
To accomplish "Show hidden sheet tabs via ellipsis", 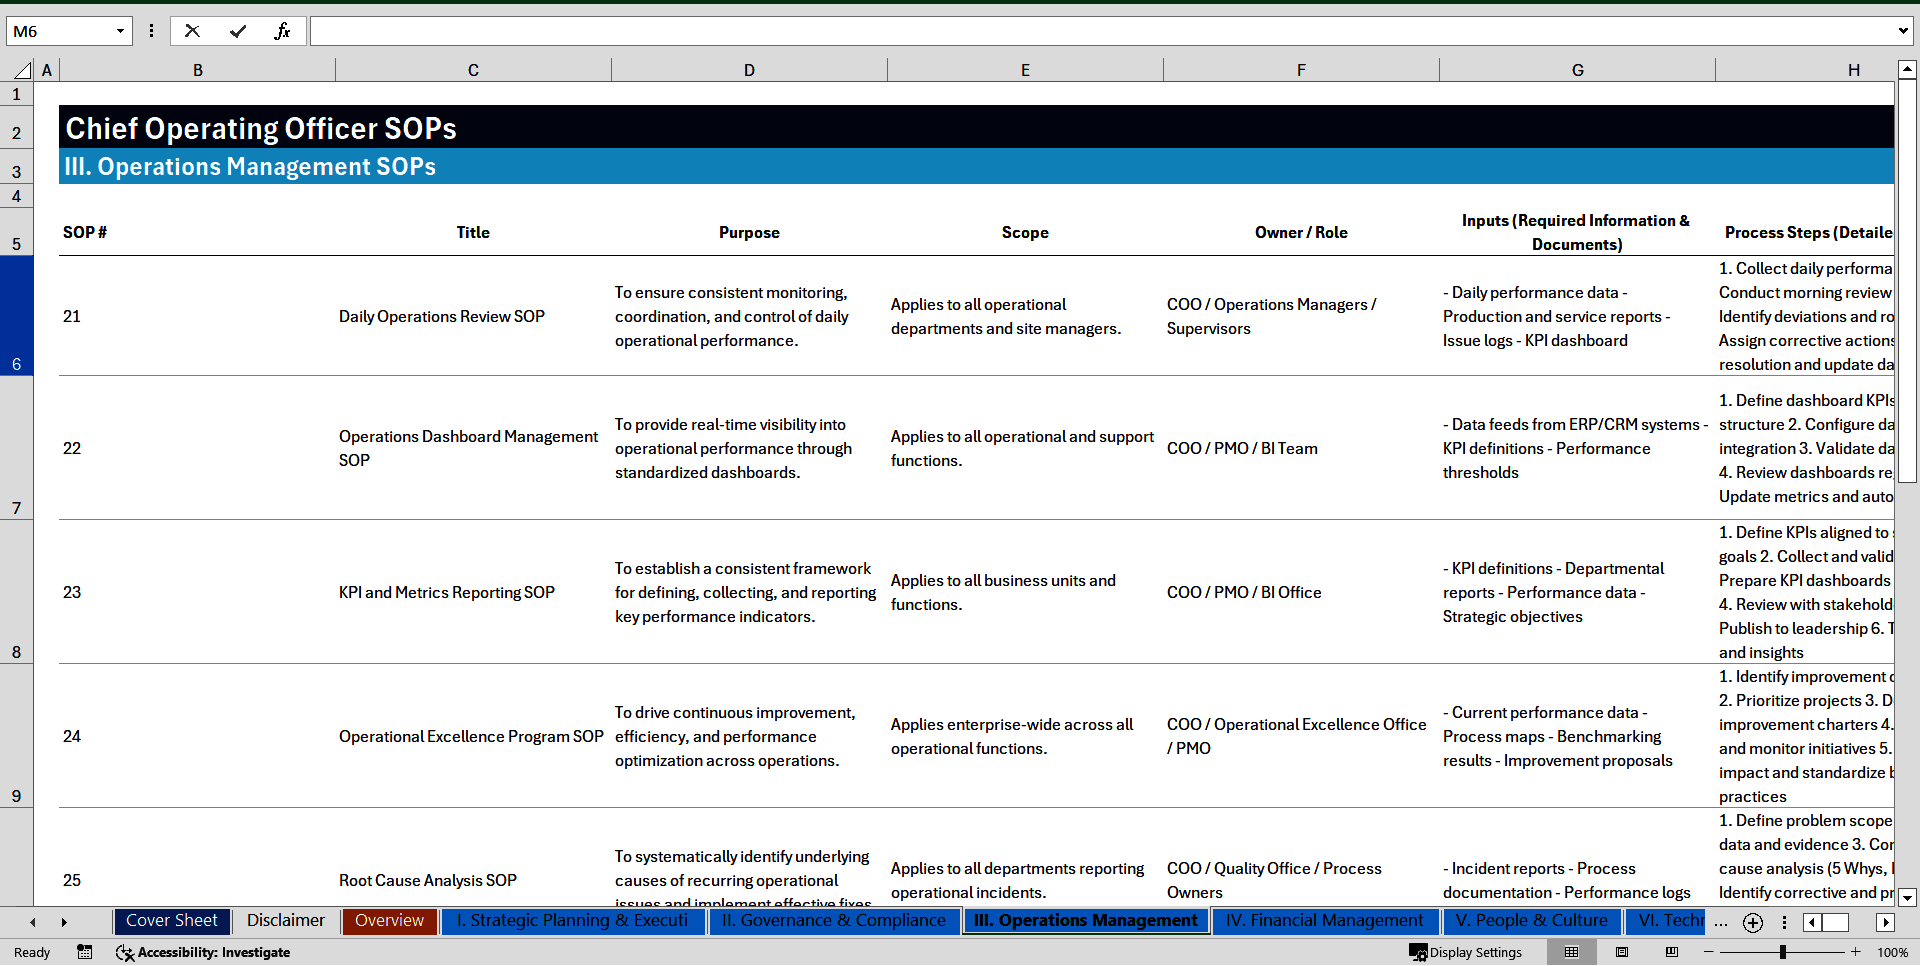I will [1720, 922].
